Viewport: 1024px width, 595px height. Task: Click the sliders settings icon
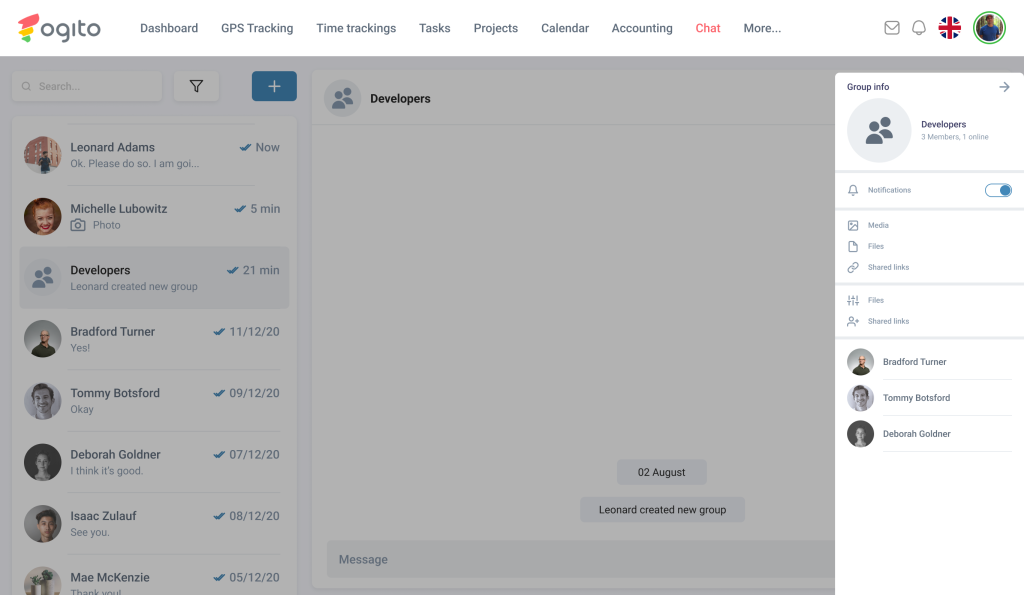click(x=853, y=301)
